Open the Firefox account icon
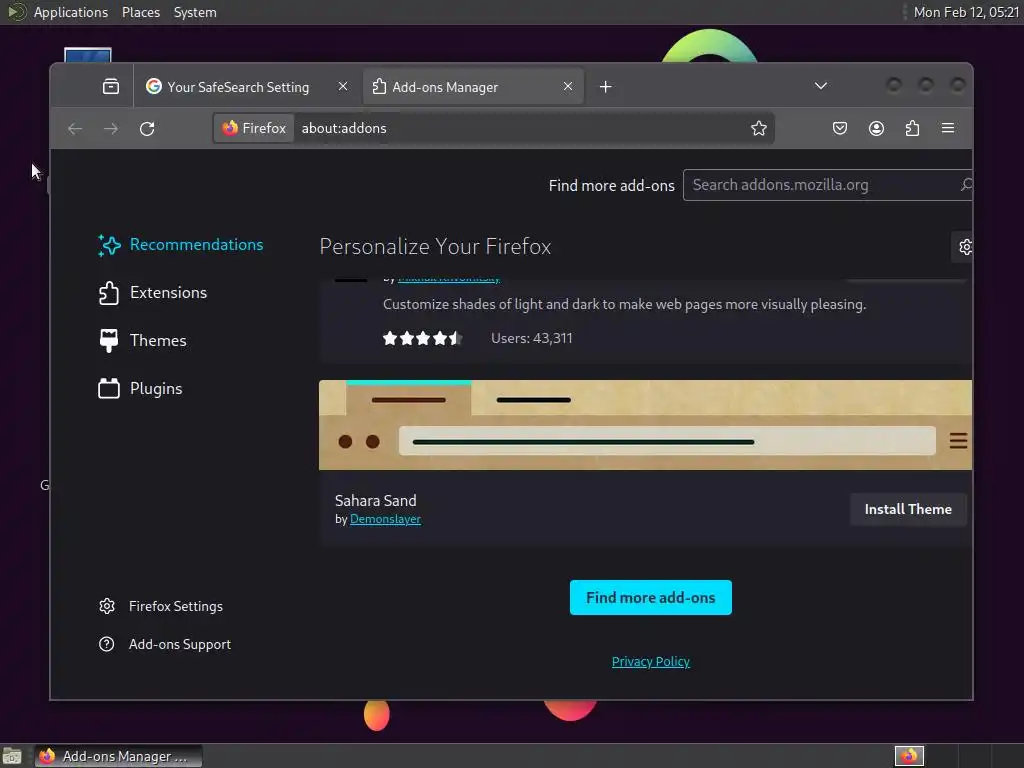This screenshot has height=768, width=1024. click(876, 128)
